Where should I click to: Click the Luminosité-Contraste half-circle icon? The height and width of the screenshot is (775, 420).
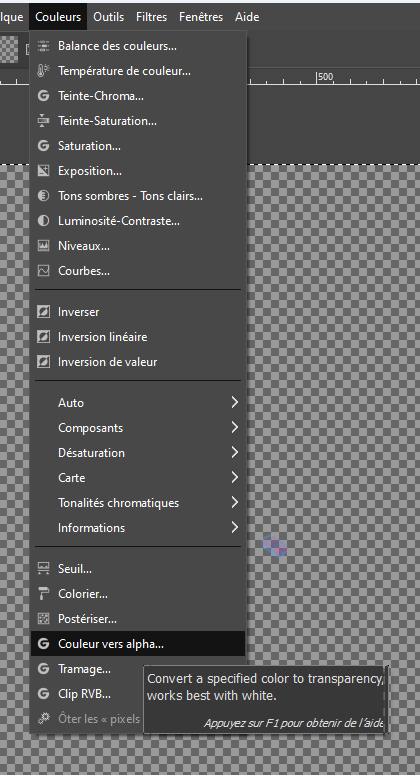pyautogui.click(x=43, y=221)
